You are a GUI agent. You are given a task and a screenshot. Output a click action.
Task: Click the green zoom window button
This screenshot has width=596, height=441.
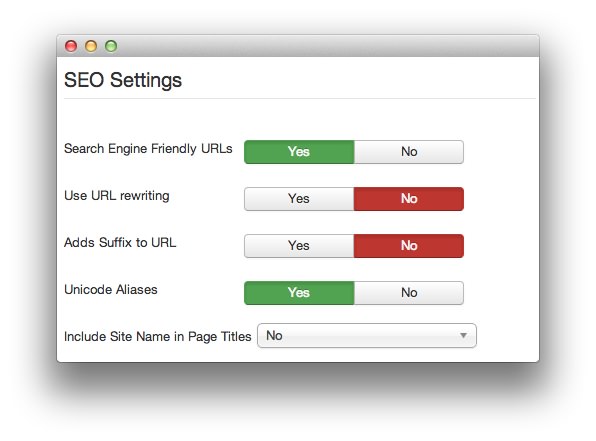tap(111, 46)
